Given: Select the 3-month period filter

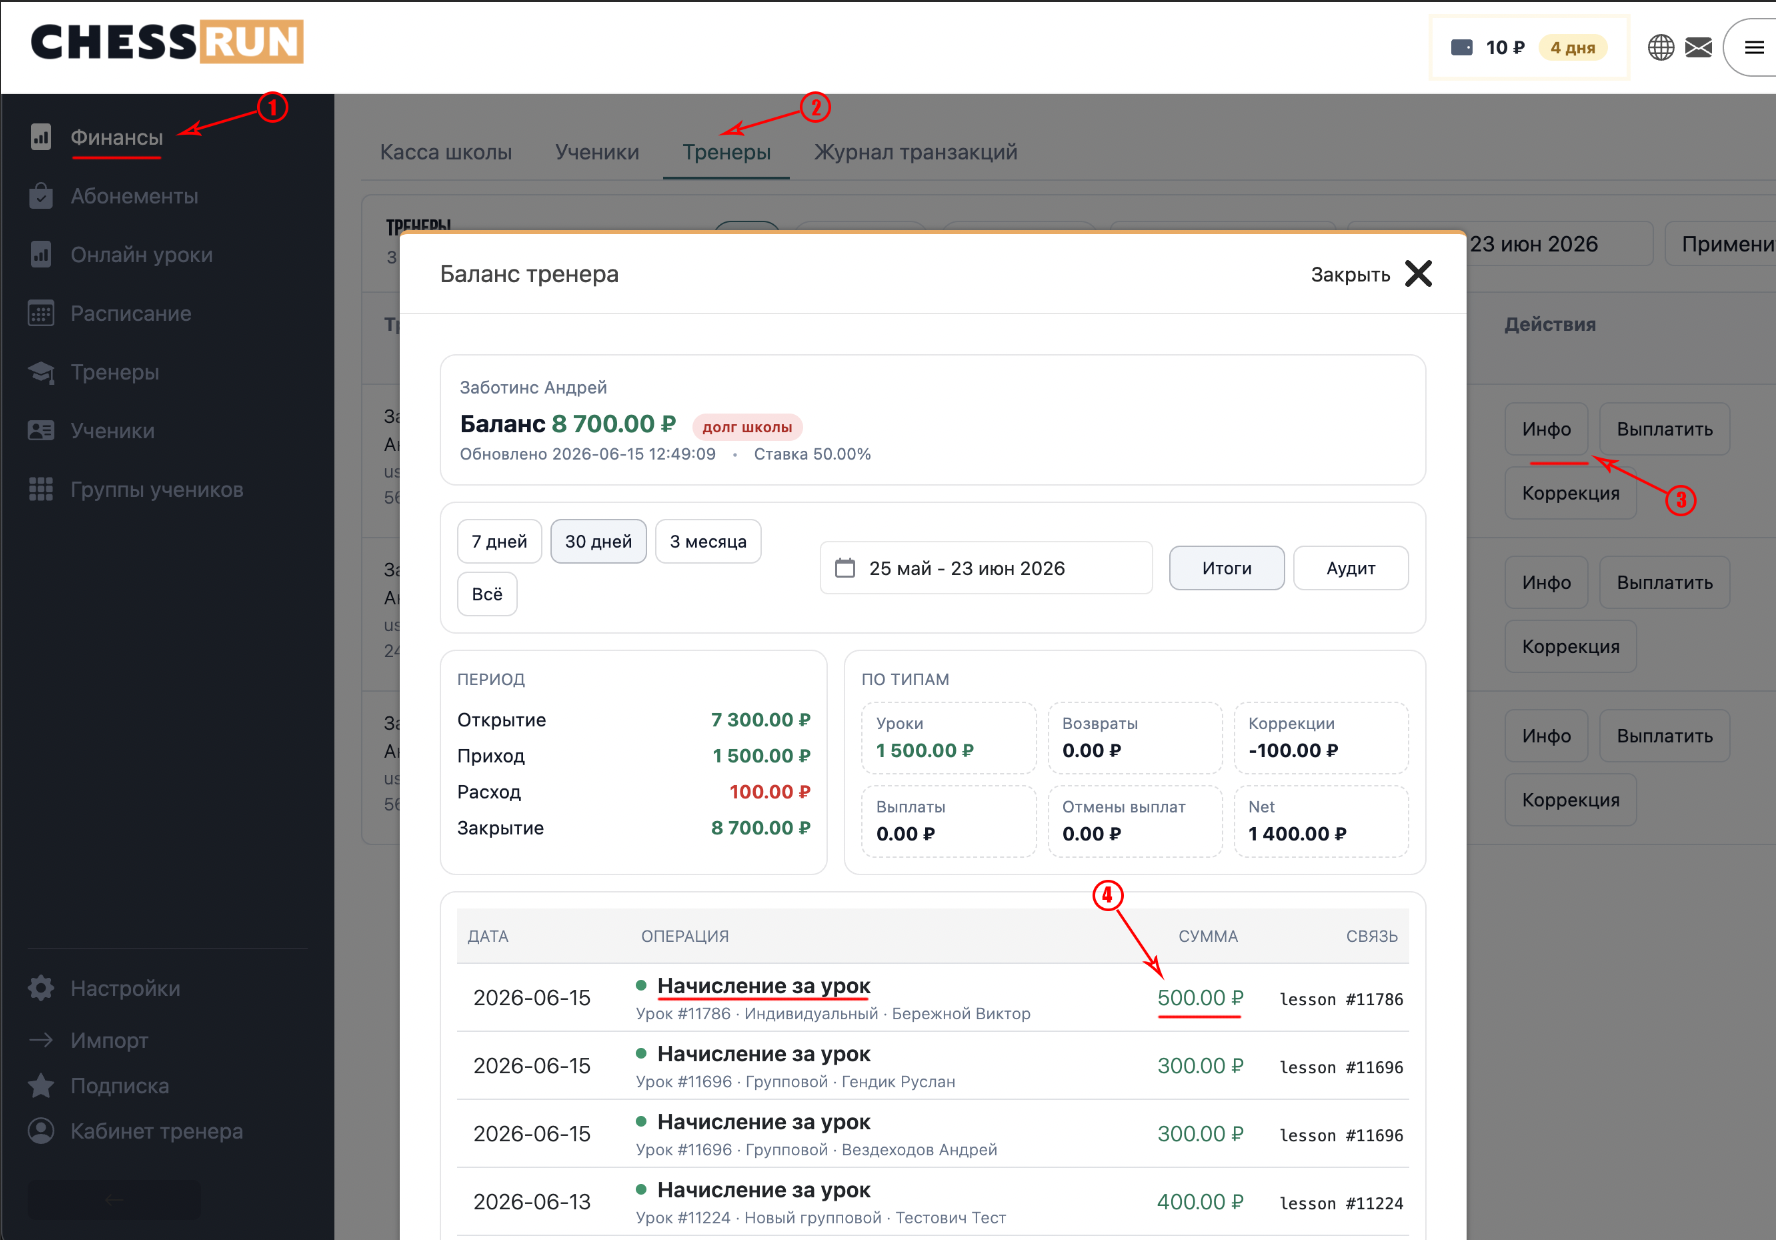Looking at the screenshot, I should coord(708,541).
